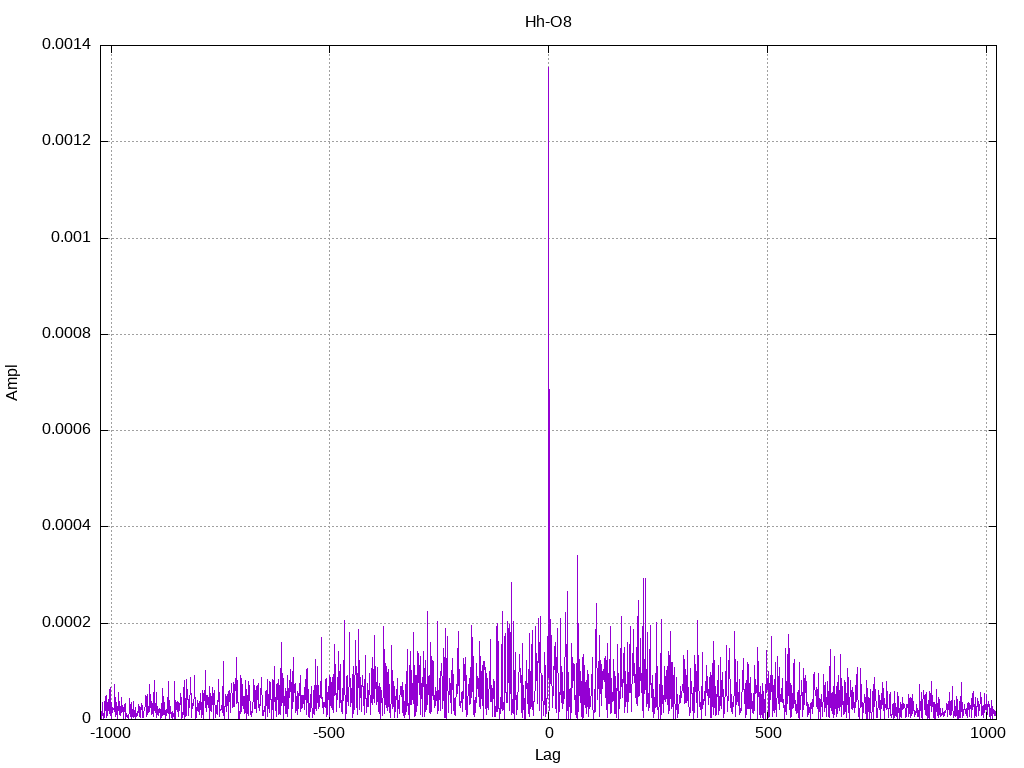Click the 0 tick label on x-axis

coord(548,733)
